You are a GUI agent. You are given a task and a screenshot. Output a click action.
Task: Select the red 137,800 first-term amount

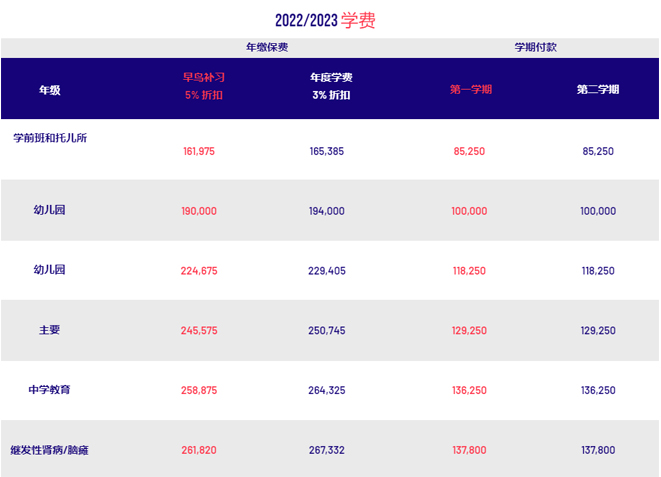click(x=470, y=451)
